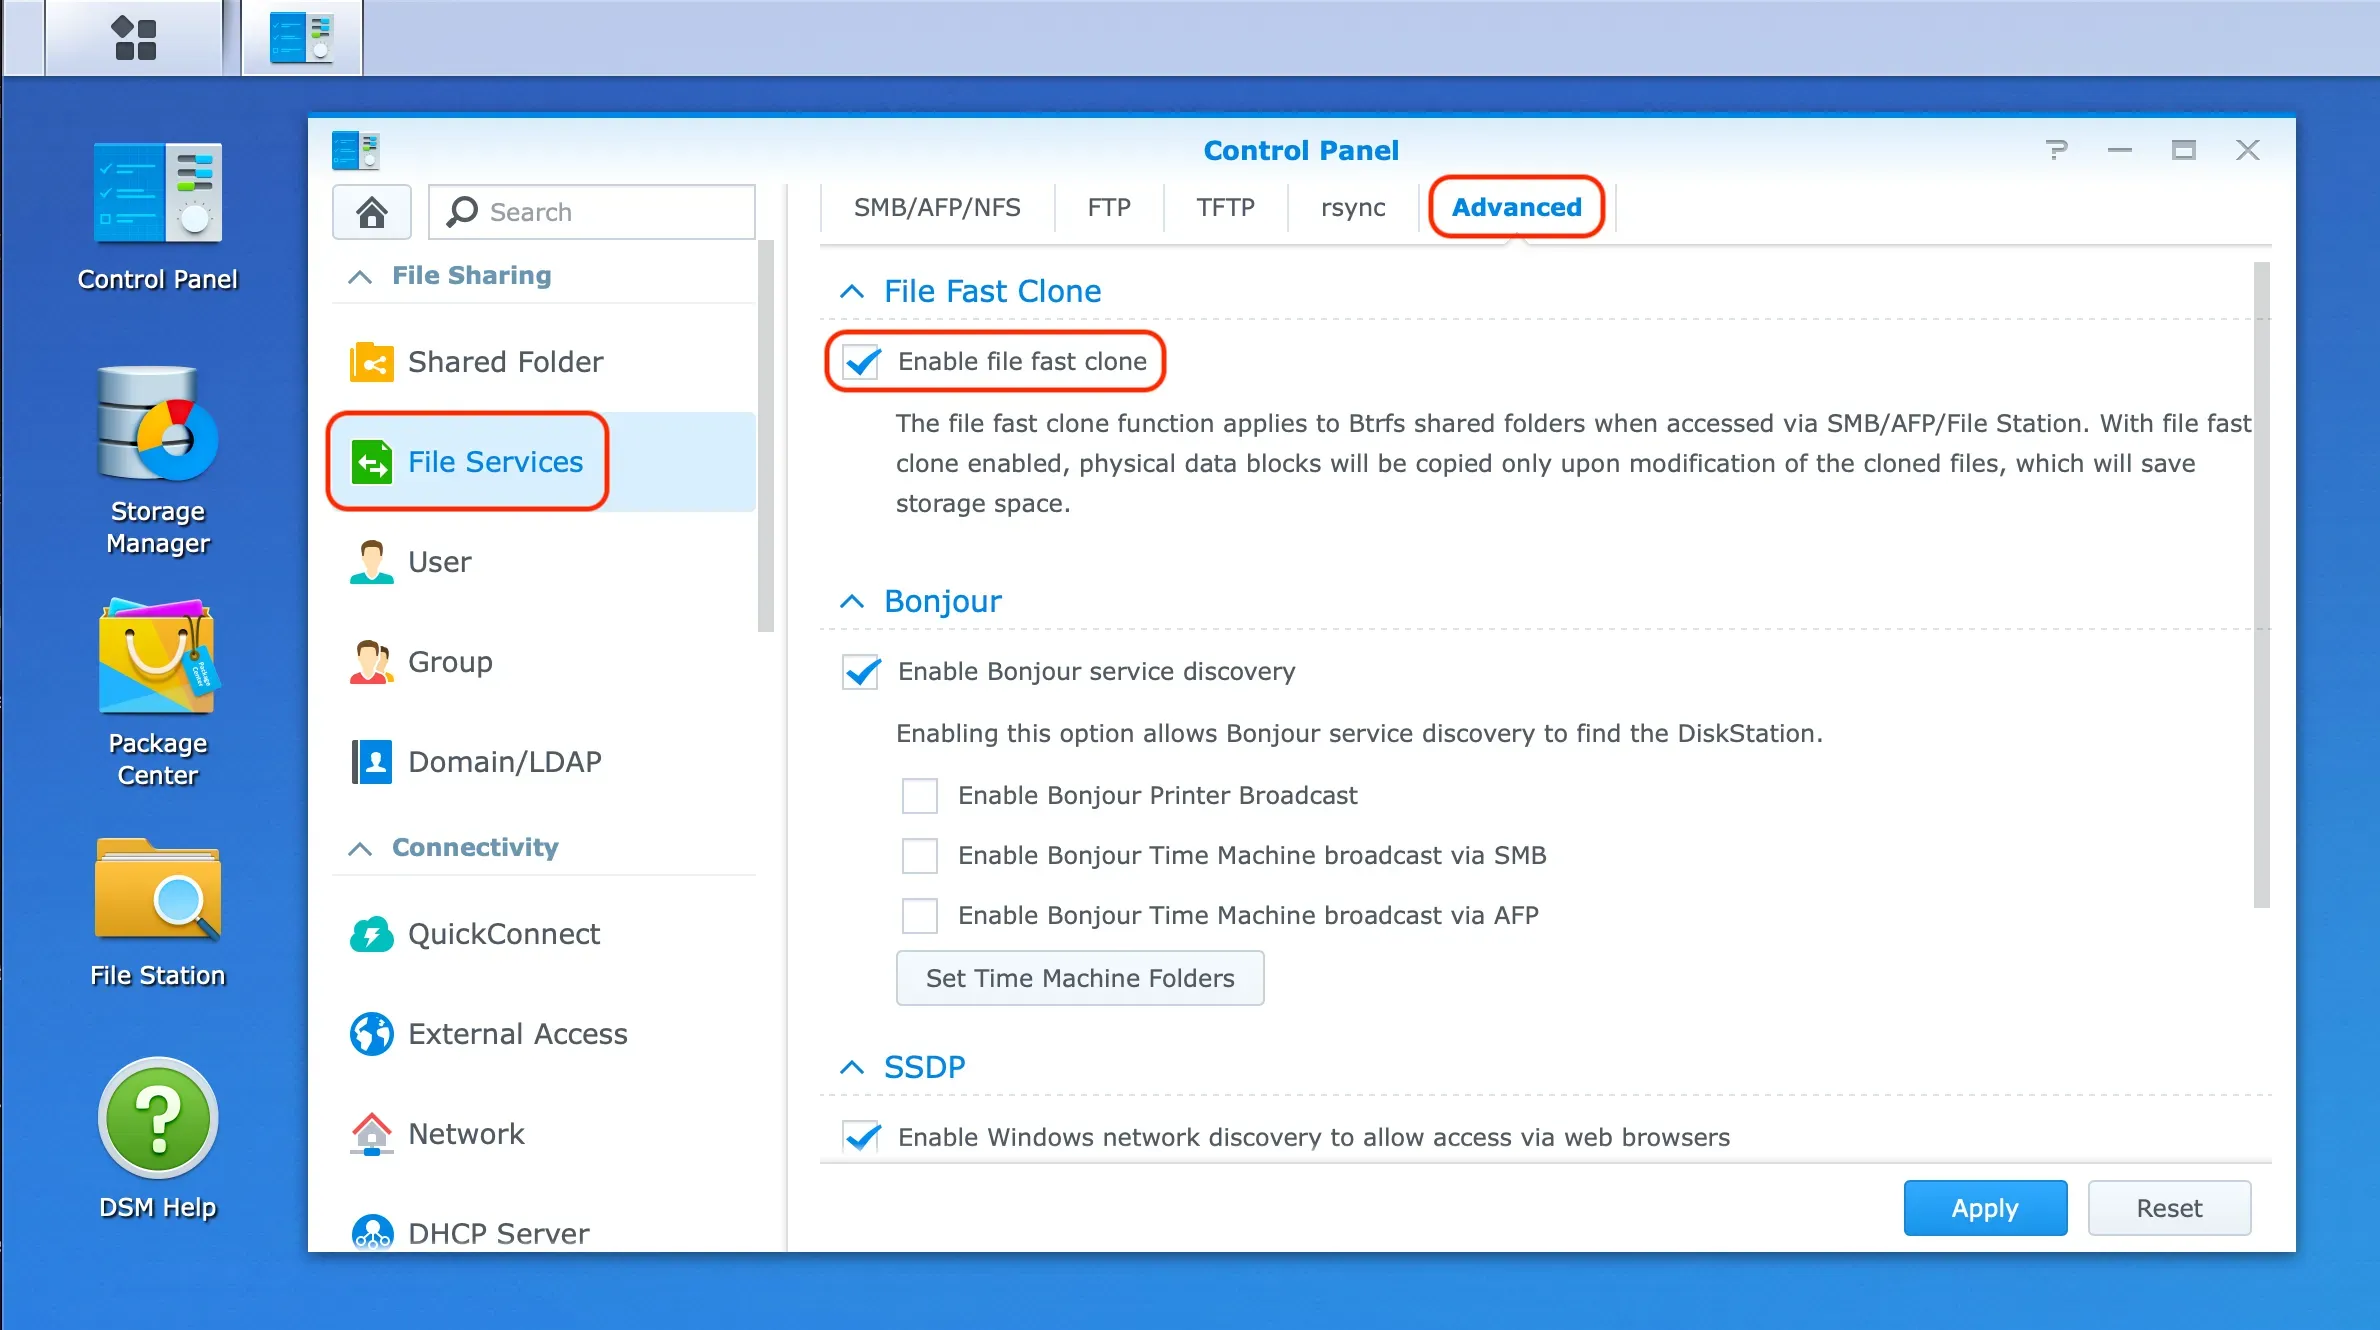Enable Bonjour Printer Broadcast
The image size is (2380, 1330).
click(919, 795)
